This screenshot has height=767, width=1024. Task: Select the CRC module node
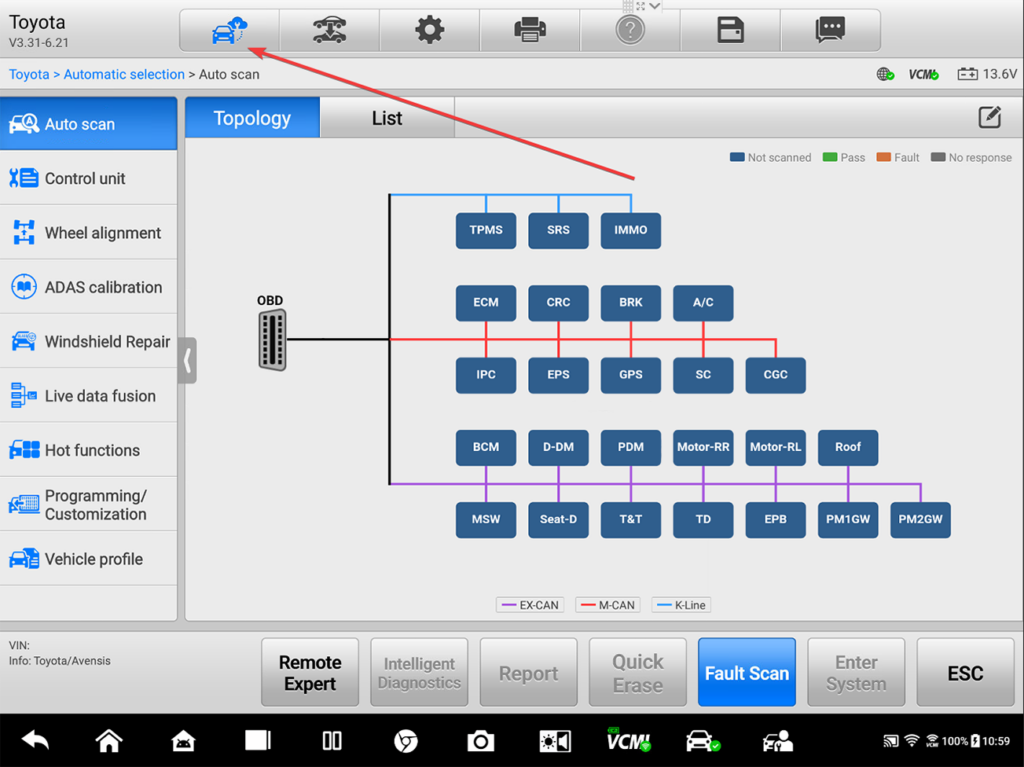click(558, 302)
